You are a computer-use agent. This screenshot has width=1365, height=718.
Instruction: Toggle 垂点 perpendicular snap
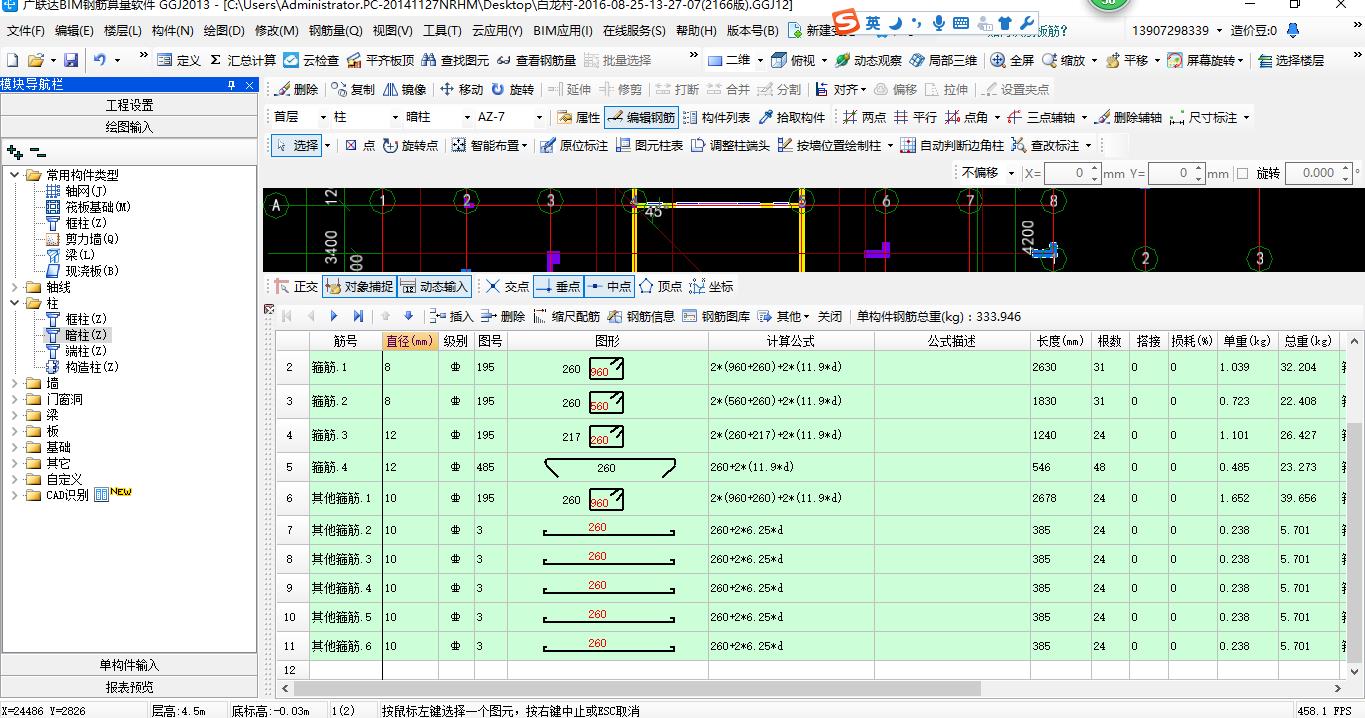[559, 286]
